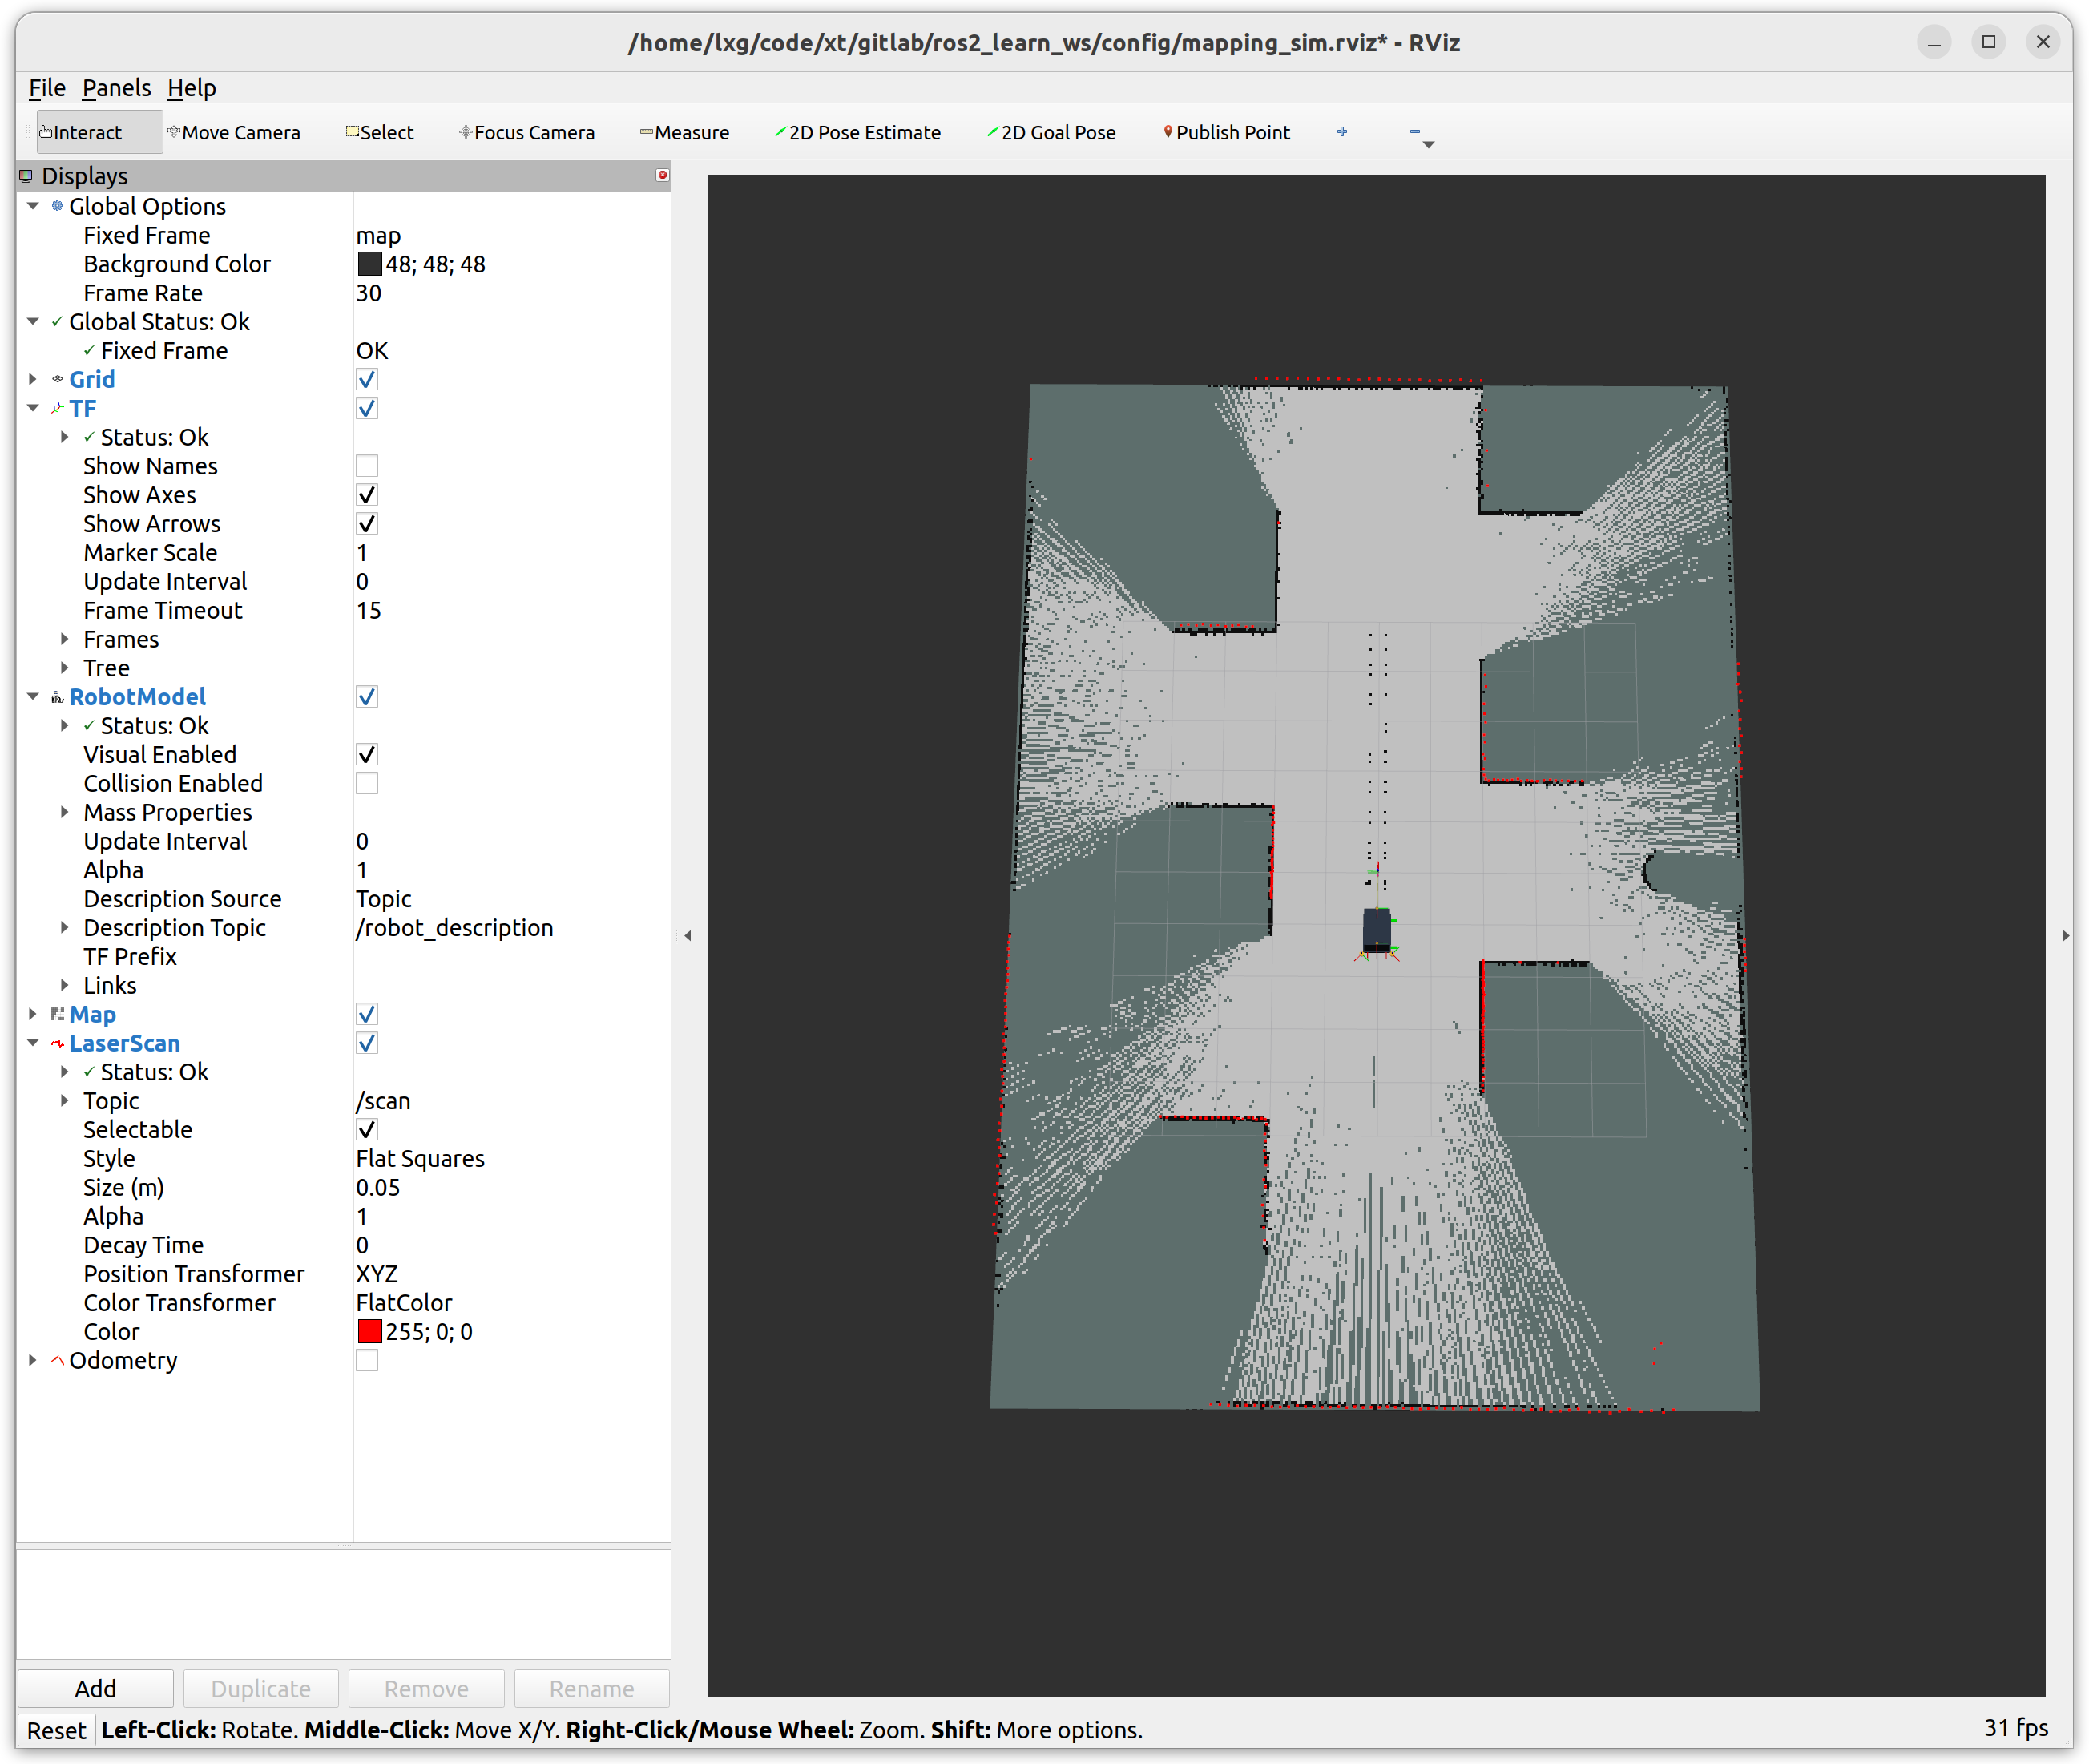The width and height of the screenshot is (2089, 1764).
Task: Click the blue plus add-tool icon
Action: pyautogui.click(x=1342, y=131)
